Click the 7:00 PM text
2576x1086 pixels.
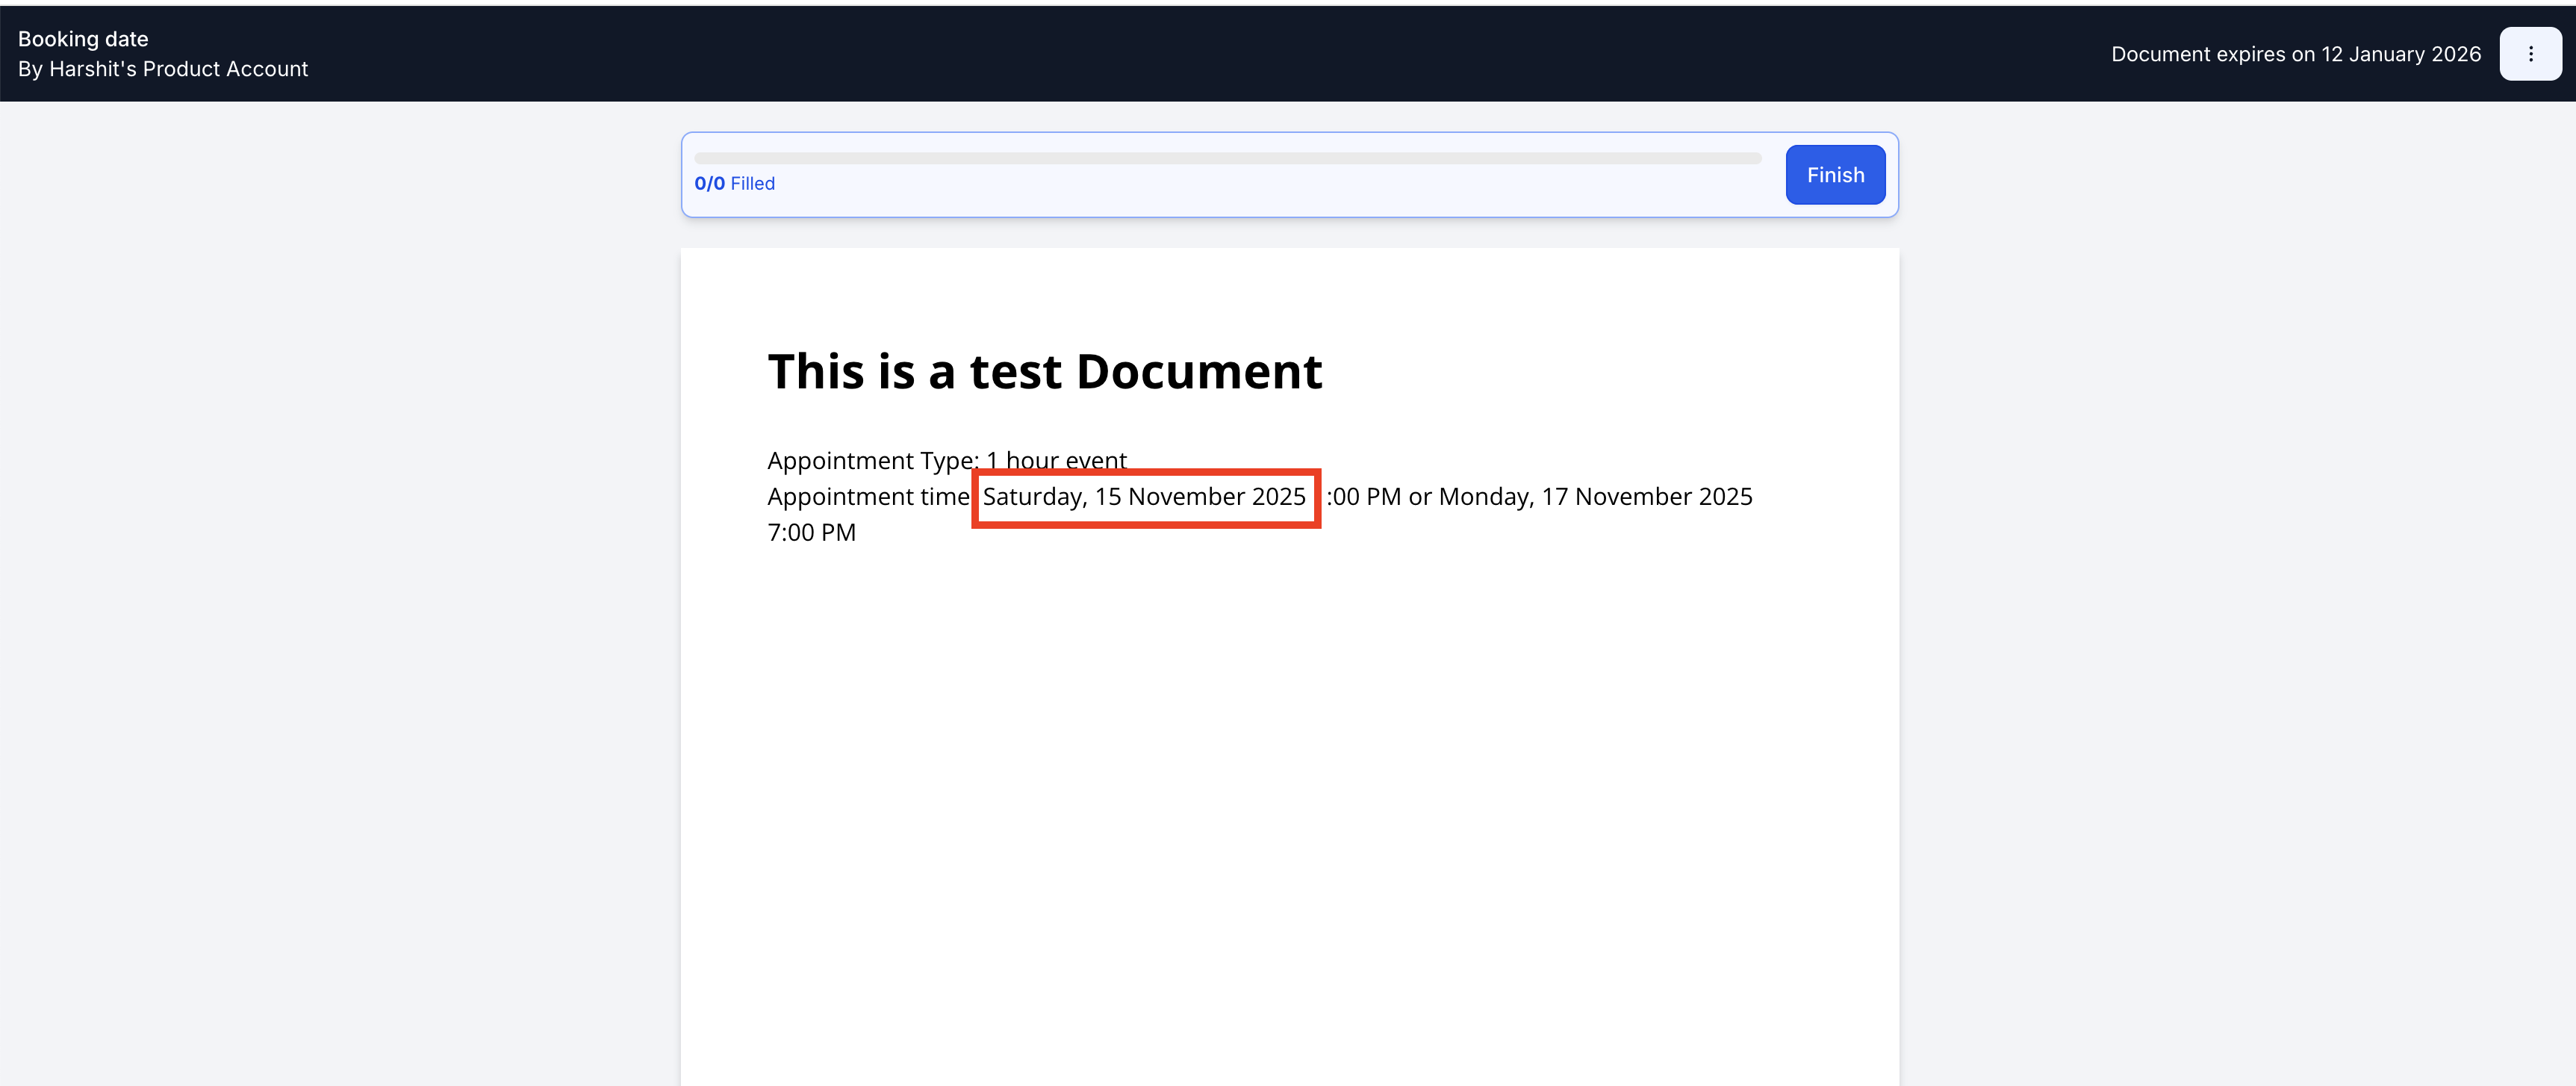(x=811, y=533)
